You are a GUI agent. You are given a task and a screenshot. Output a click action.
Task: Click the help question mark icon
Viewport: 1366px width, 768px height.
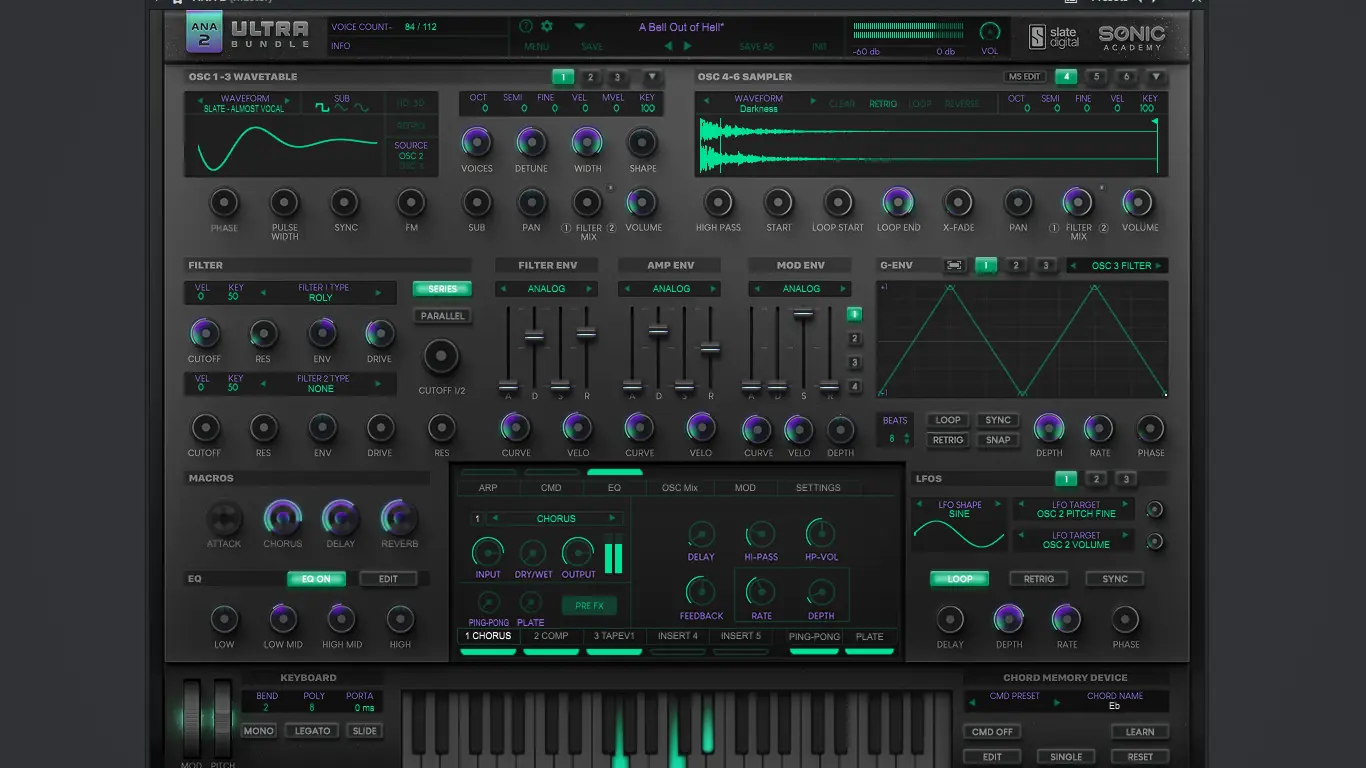click(524, 26)
